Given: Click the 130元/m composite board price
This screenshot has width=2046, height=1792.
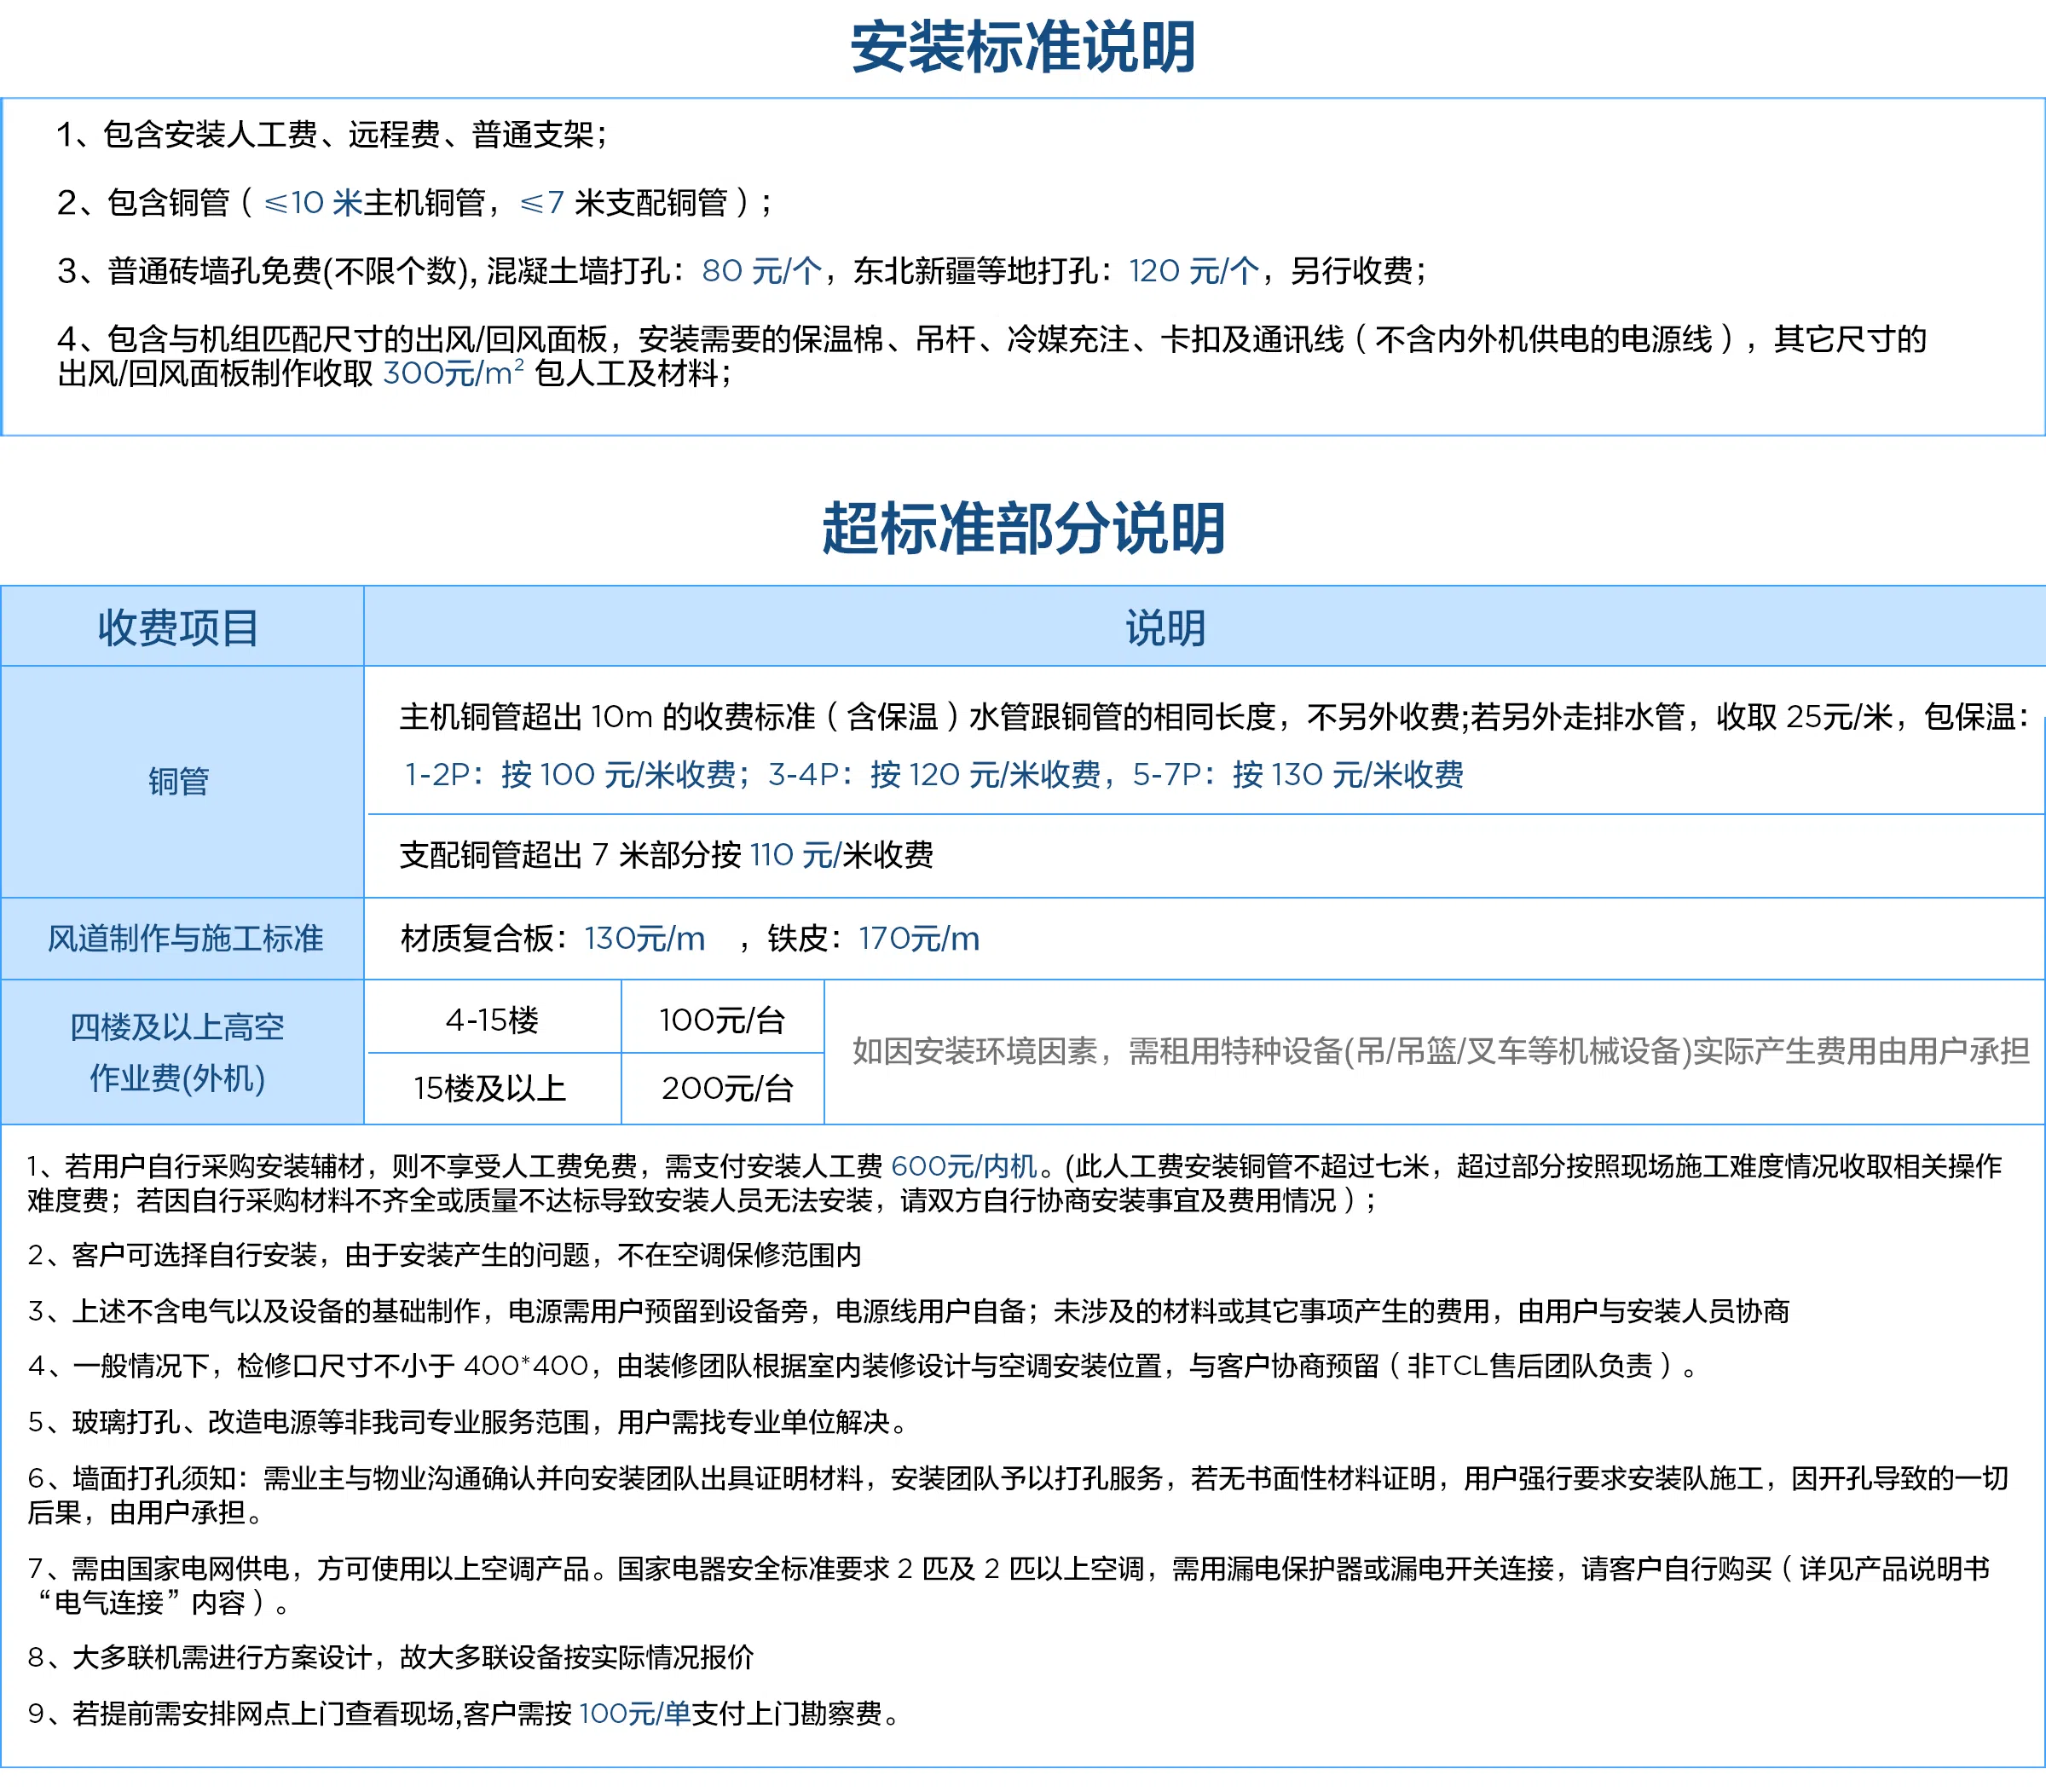Looking at the screenshot, I should [x=645, y=938].
